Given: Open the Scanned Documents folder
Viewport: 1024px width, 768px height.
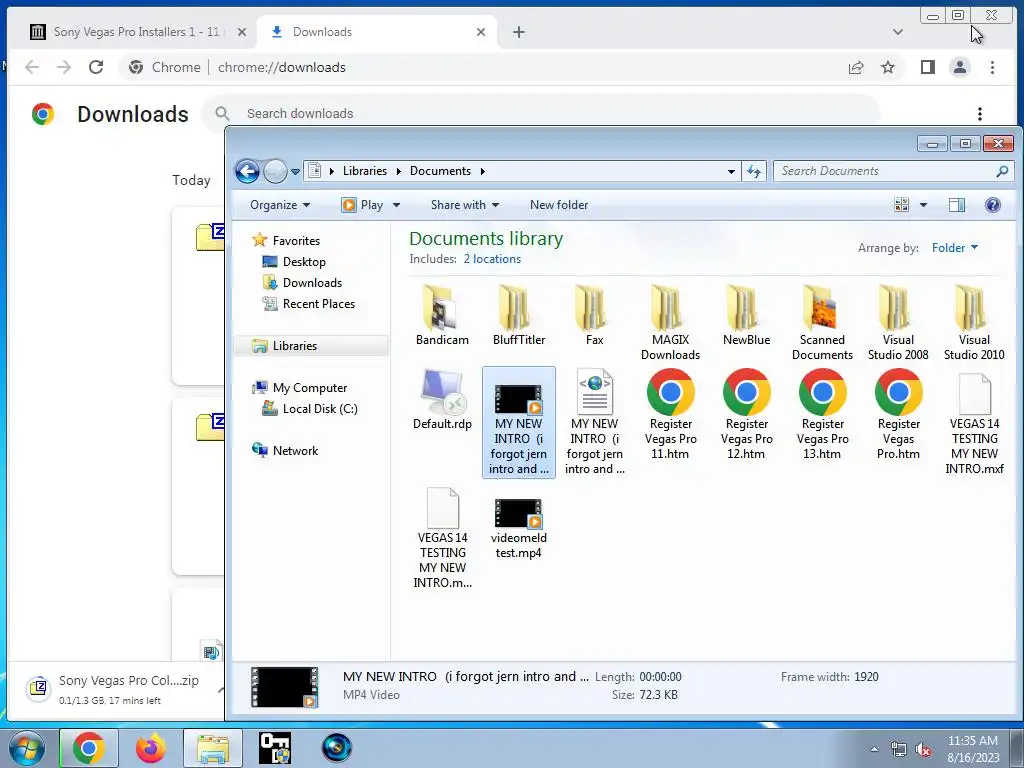Looking at the screenshot, I should [x=822, y=323].
